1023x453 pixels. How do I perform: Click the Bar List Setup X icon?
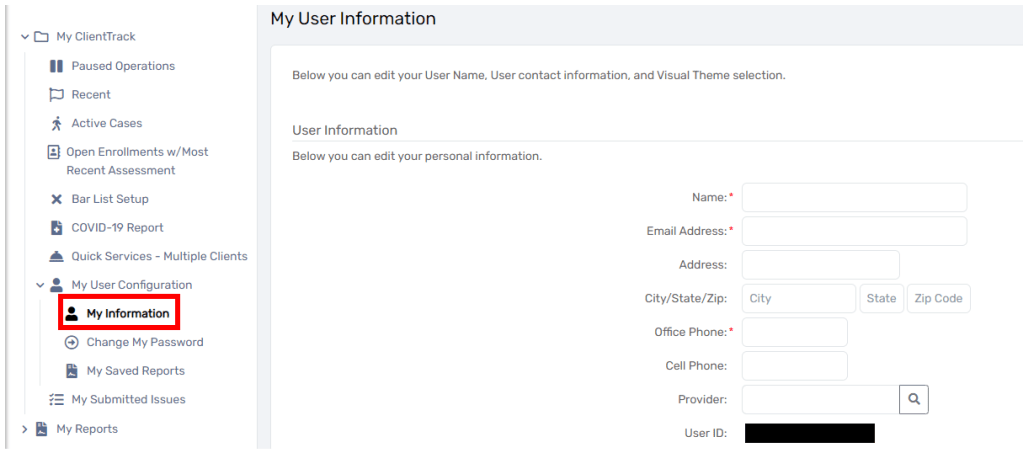56,199
